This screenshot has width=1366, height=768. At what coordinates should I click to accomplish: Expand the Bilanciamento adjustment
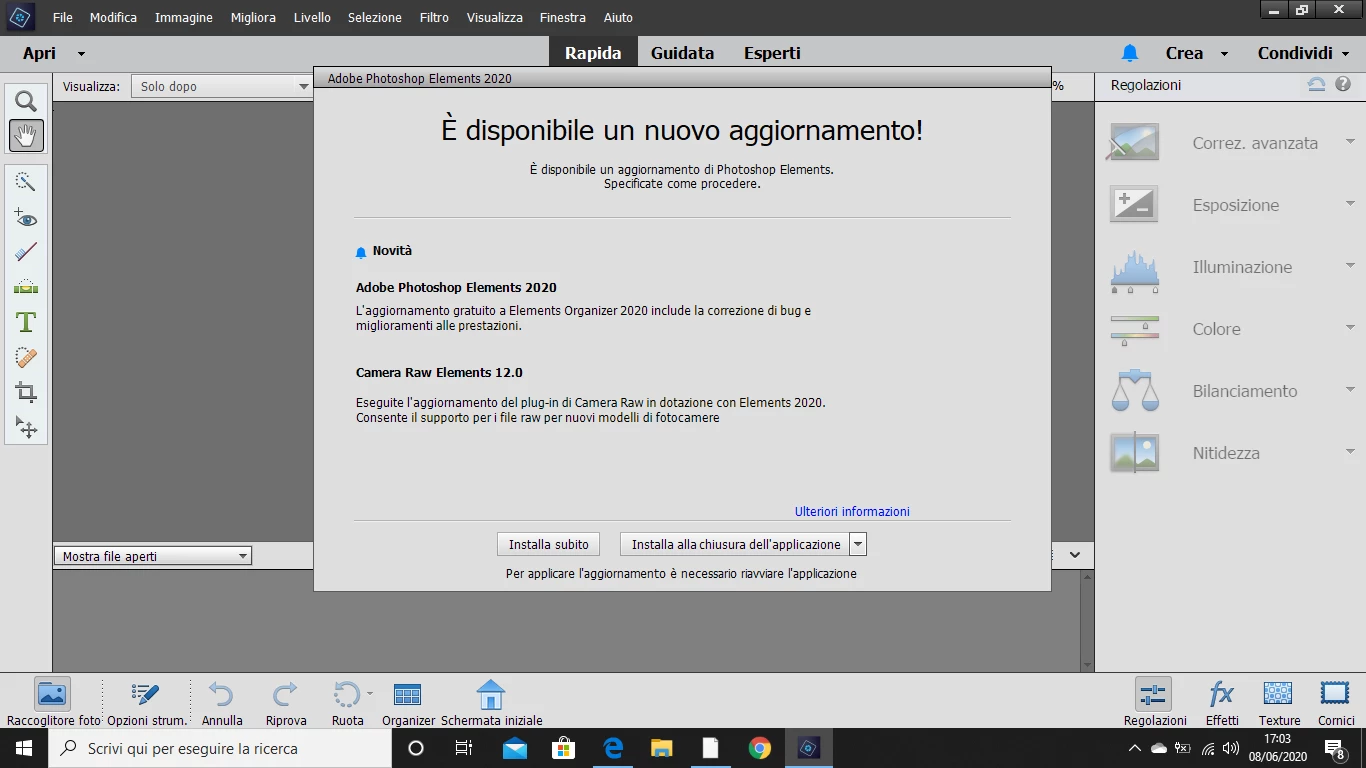coord(1350,390)
